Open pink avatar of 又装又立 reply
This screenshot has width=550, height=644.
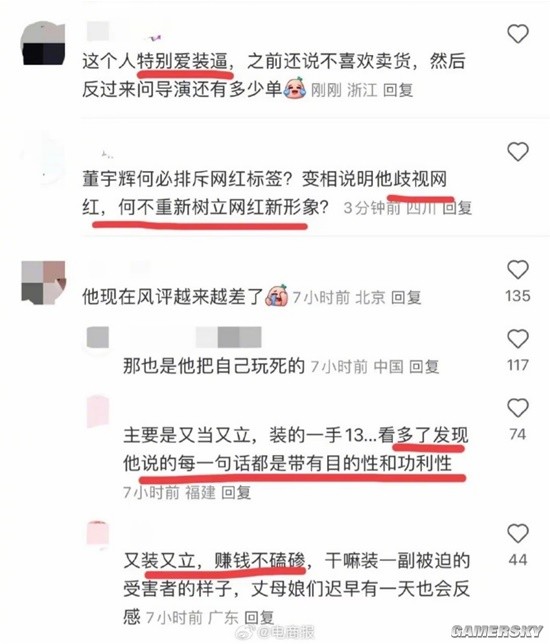click(x=98, y=533)
